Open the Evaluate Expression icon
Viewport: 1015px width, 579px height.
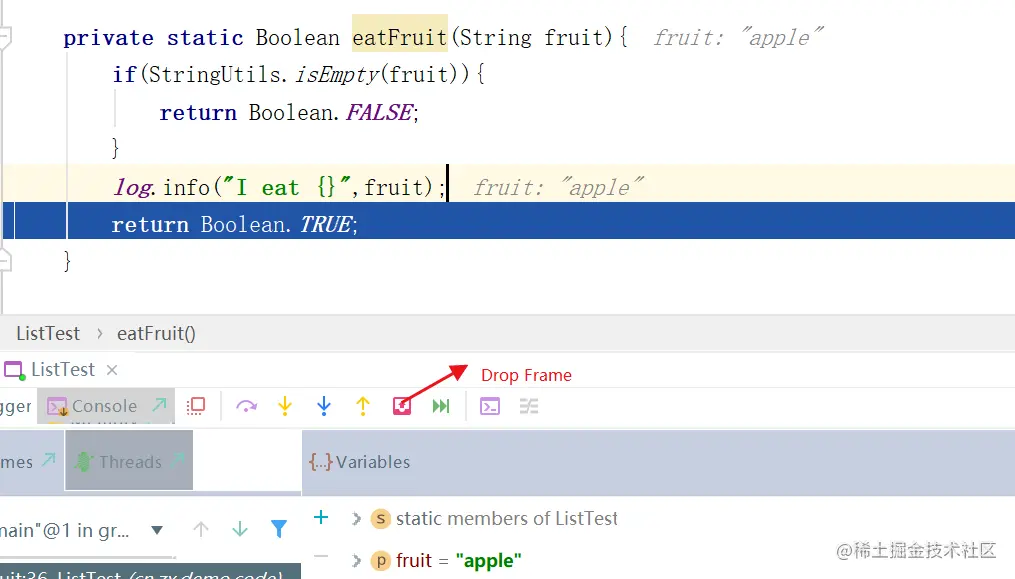pos(490,406)
